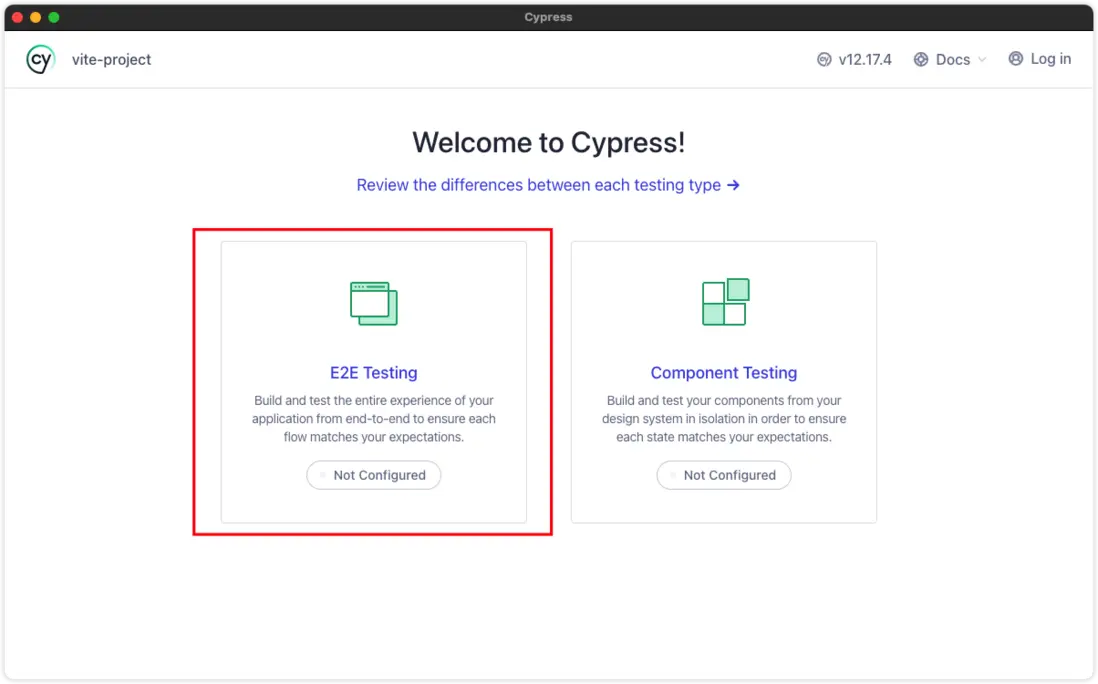Click the Log in button

pyautogui.click(x=1040, y=59)
